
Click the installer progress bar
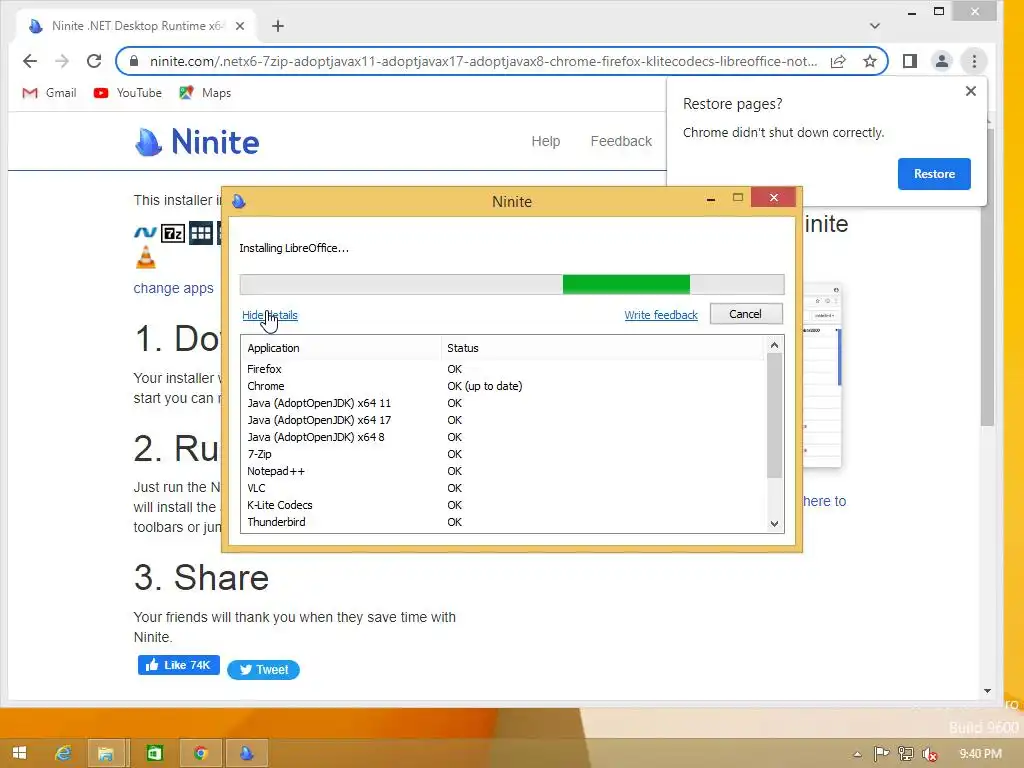point(511,284)
